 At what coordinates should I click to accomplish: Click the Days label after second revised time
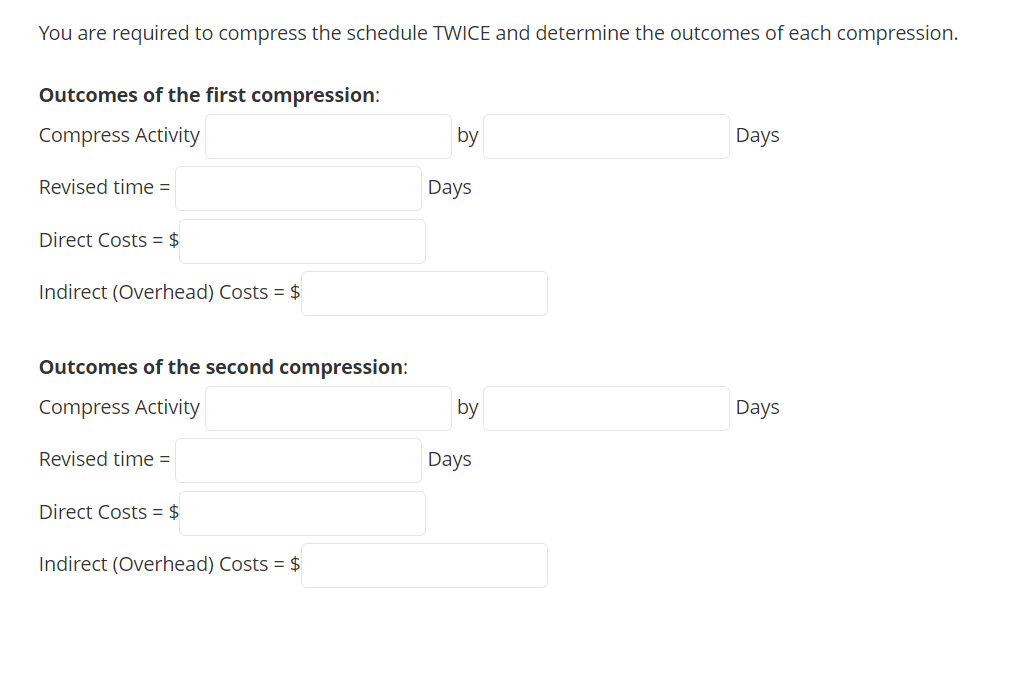pyautogui.click(x=449, y=459)
